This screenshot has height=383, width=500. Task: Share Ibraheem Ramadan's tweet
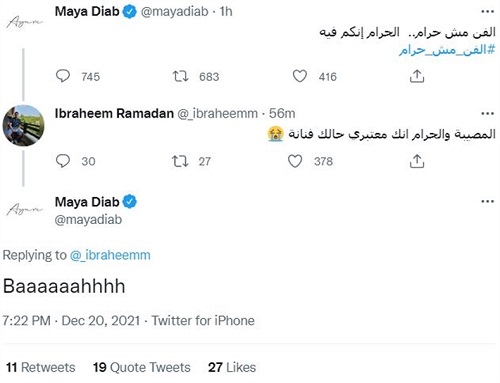pyautogui.click(x=417, y=161)
